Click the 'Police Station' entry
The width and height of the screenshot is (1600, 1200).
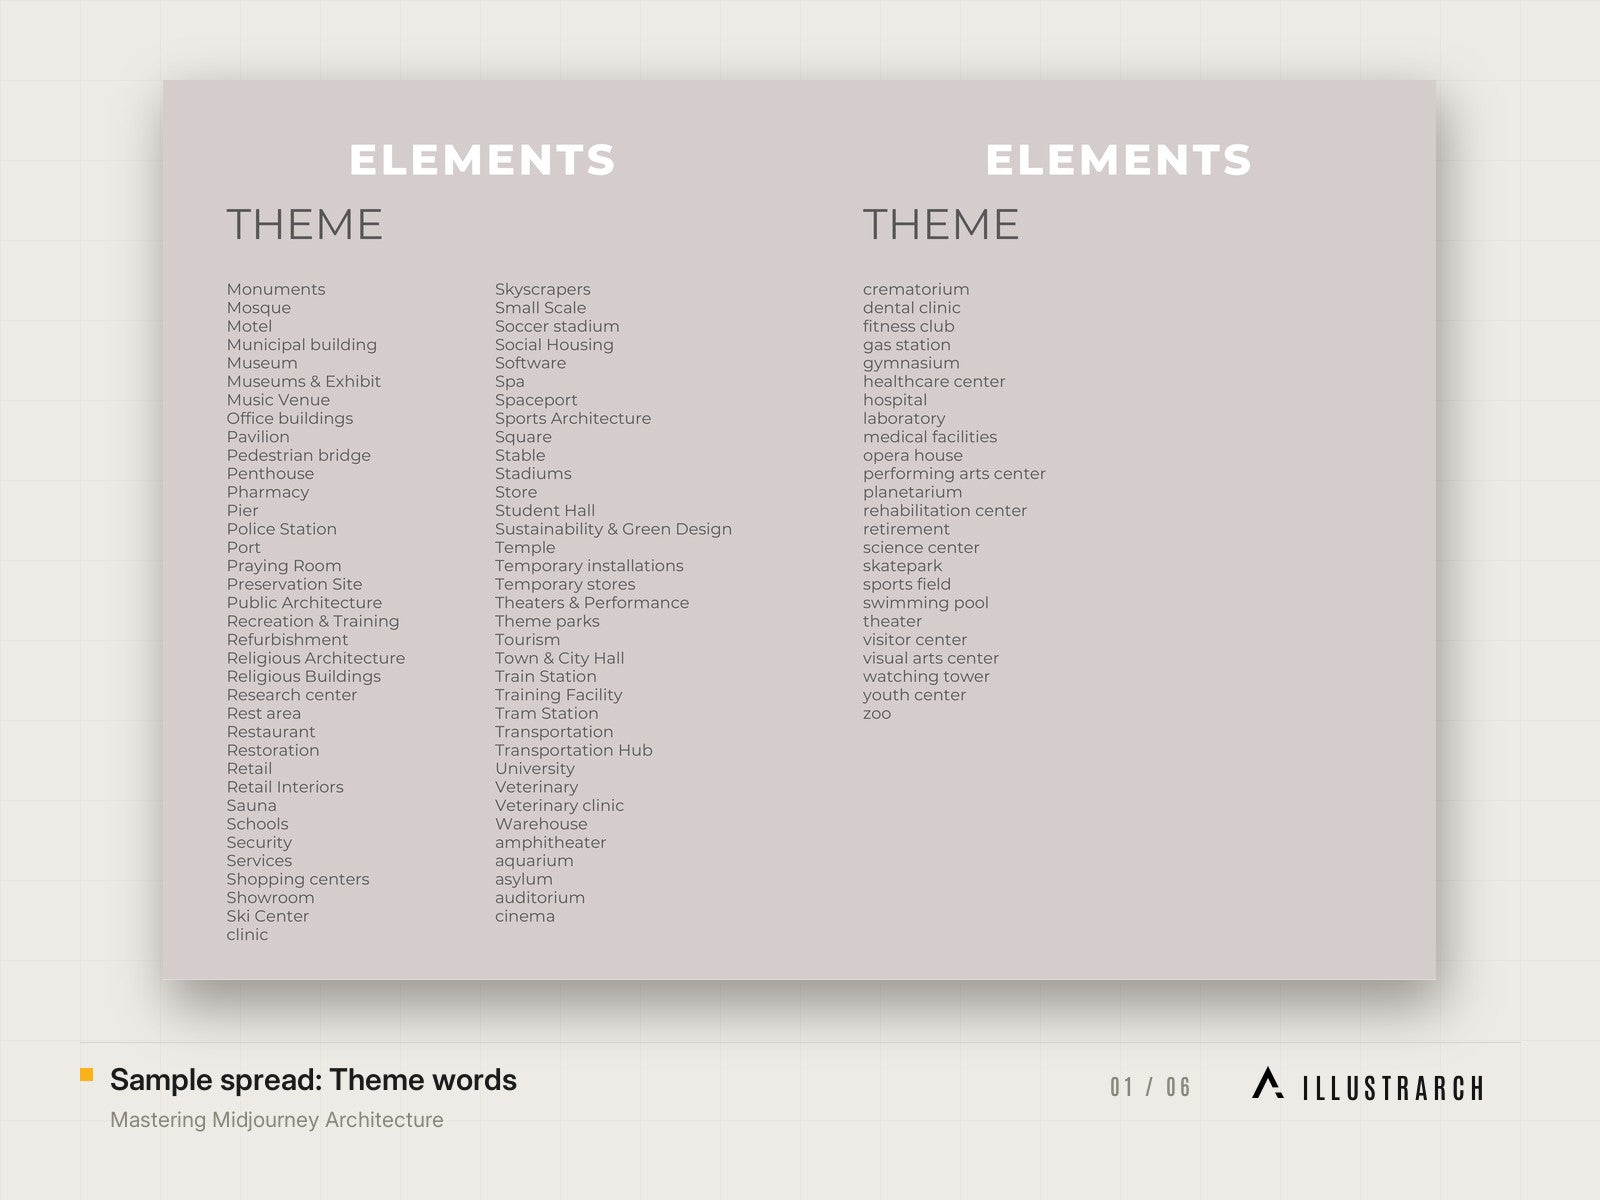[282, 529]
